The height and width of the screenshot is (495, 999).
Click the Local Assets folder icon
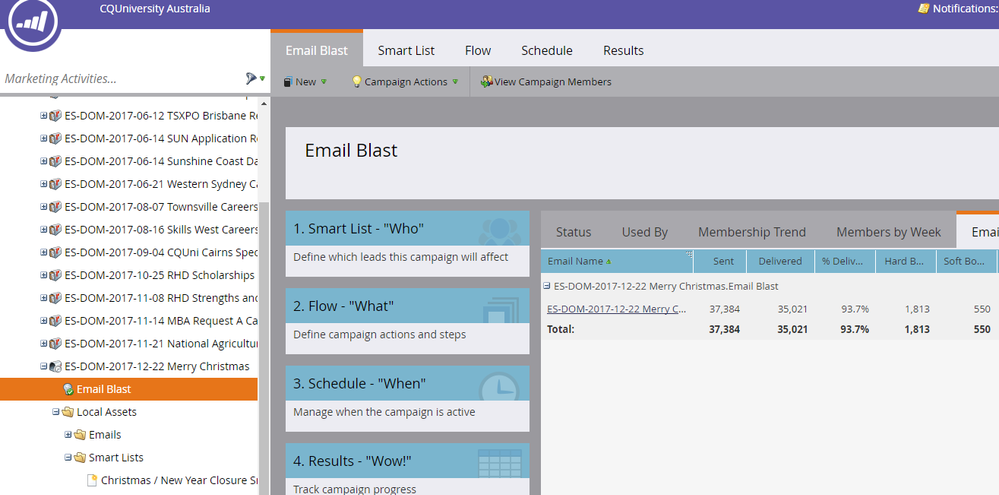point(68,412)
